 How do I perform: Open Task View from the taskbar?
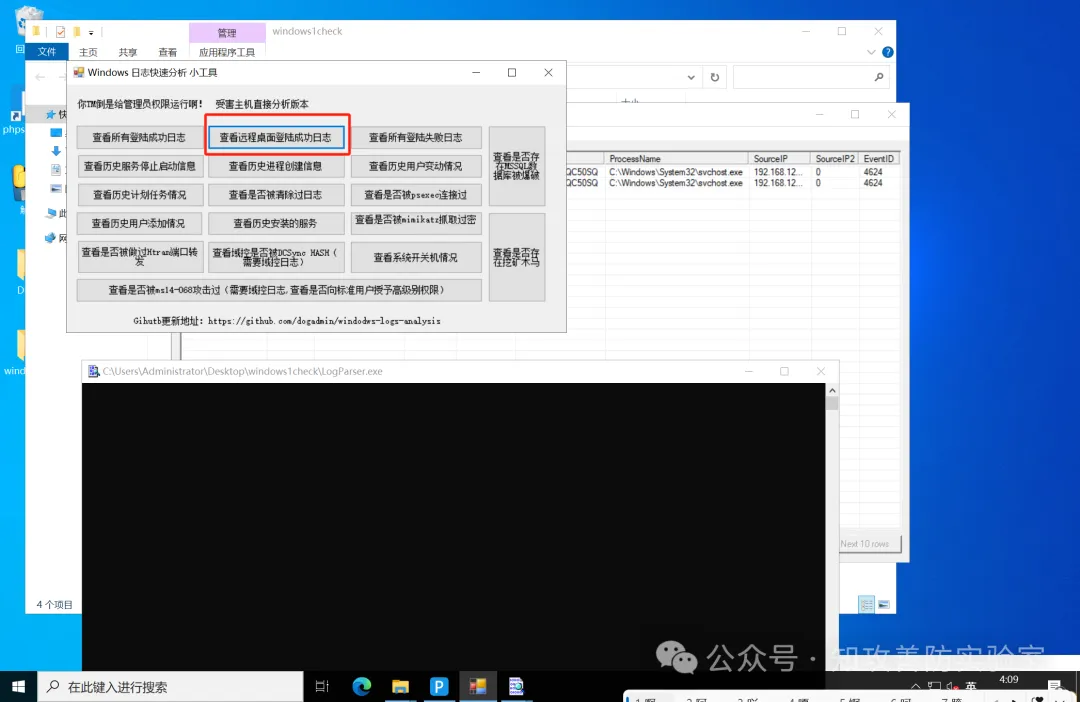pyautogui.click(x=322, y=686)
